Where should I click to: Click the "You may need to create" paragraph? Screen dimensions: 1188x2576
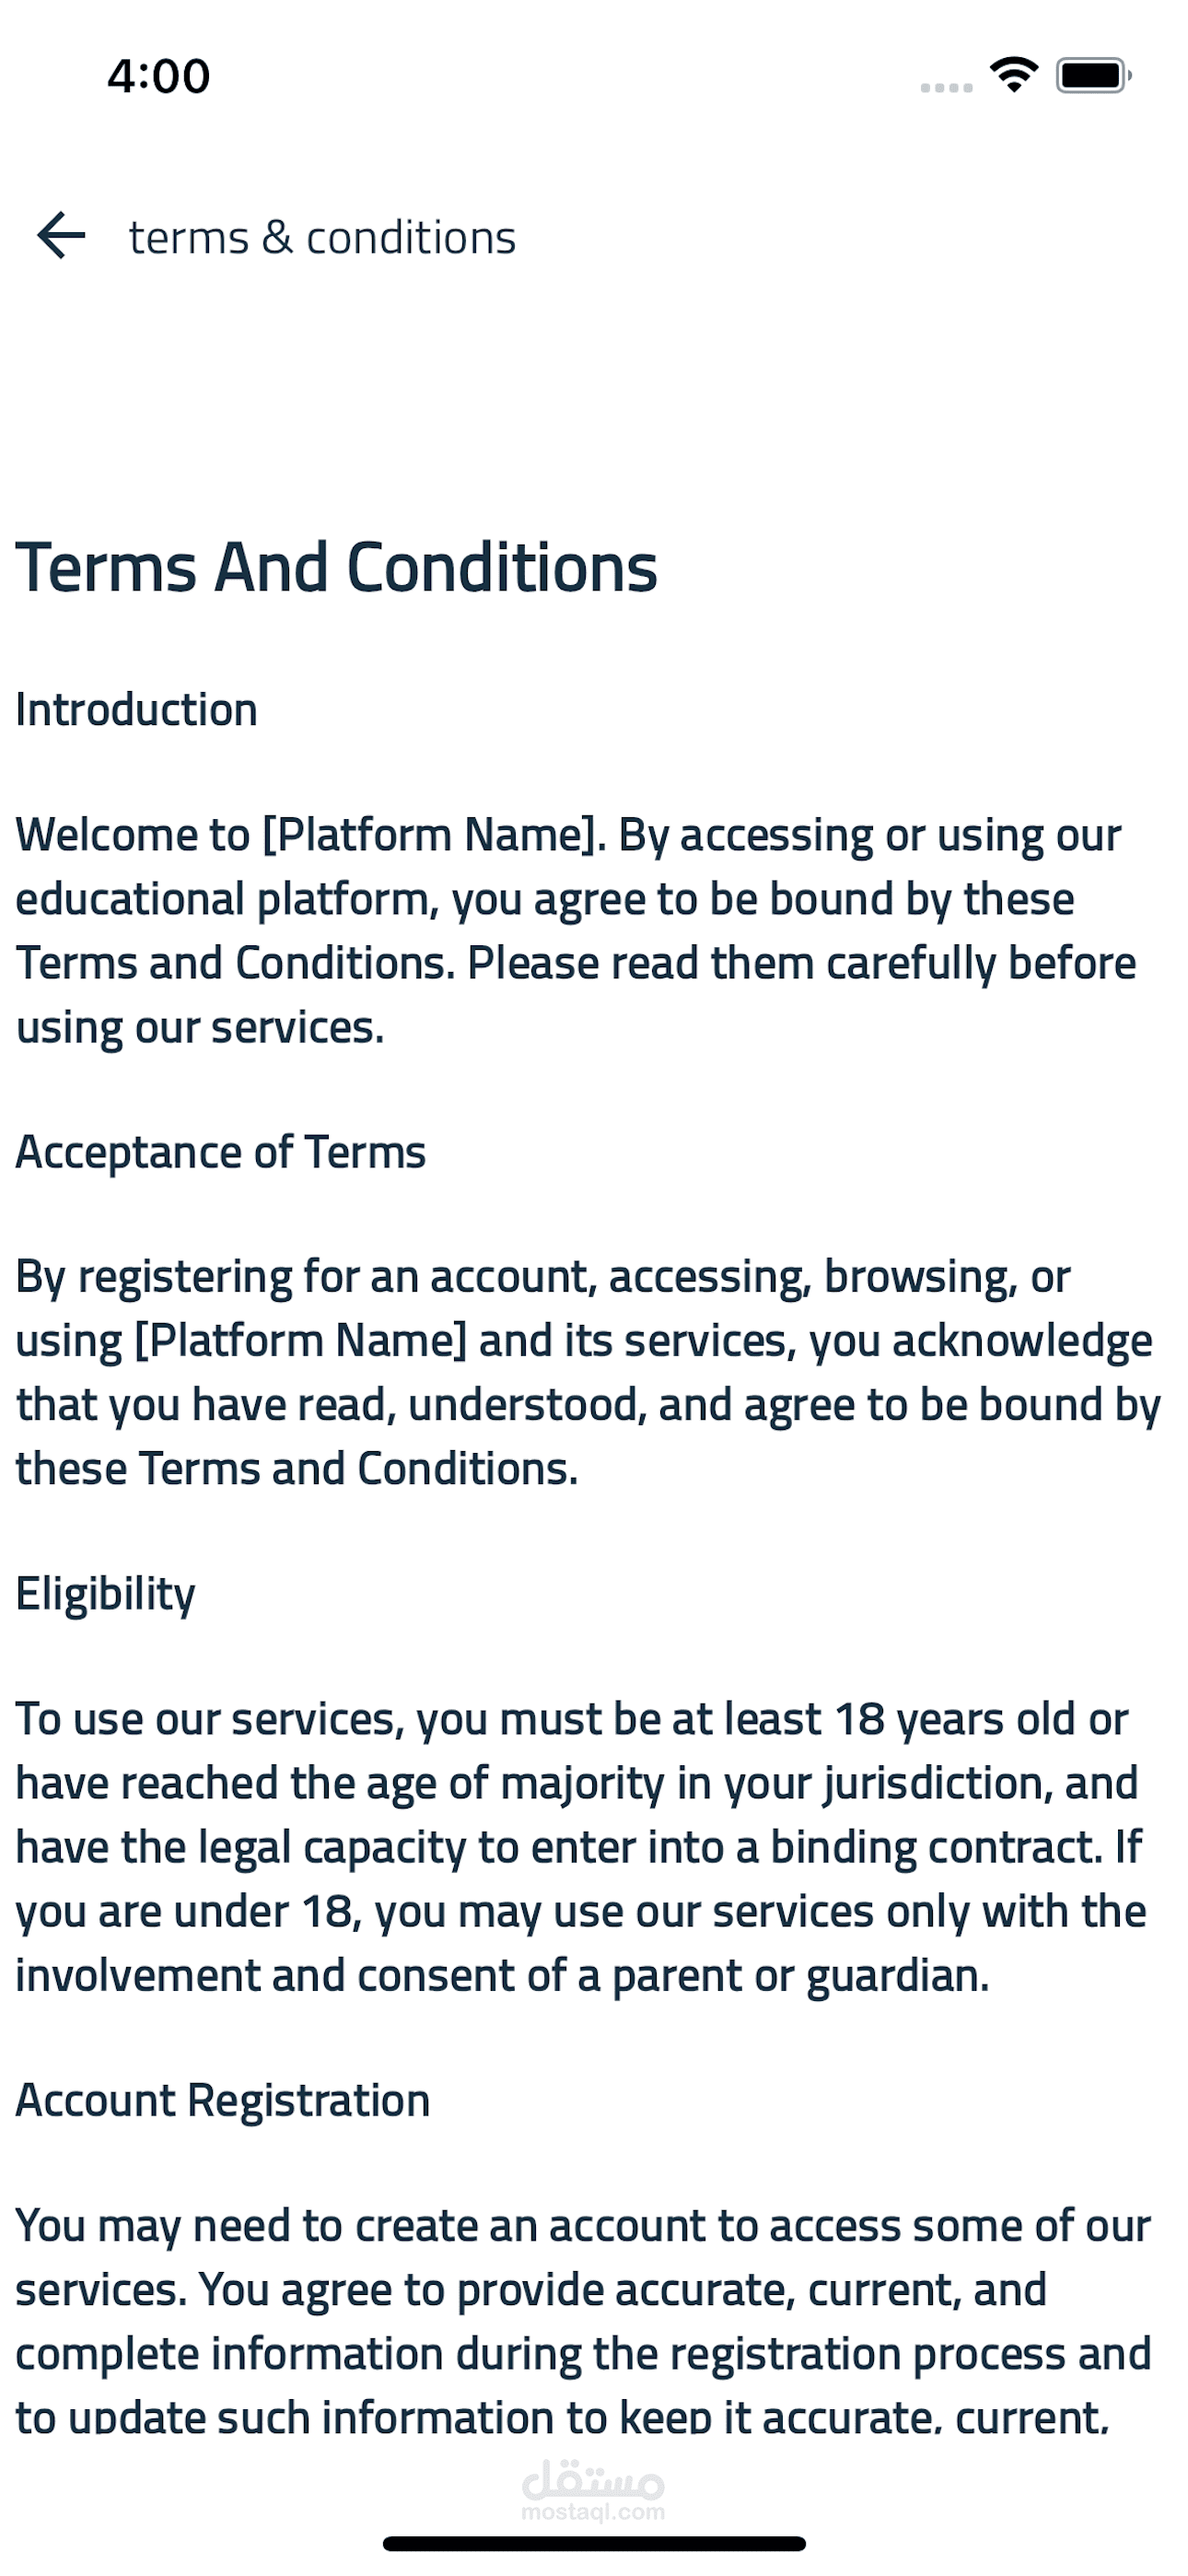[x=583, y=2320]
